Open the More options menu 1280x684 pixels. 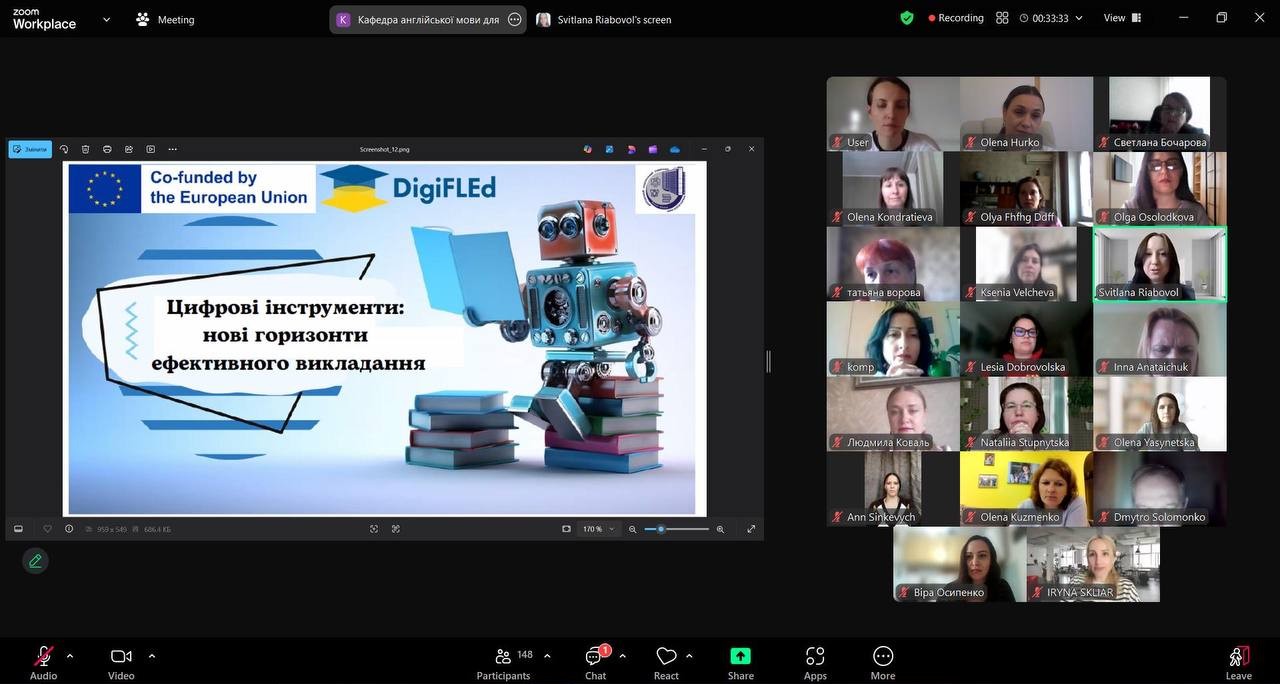coord(882,662)
